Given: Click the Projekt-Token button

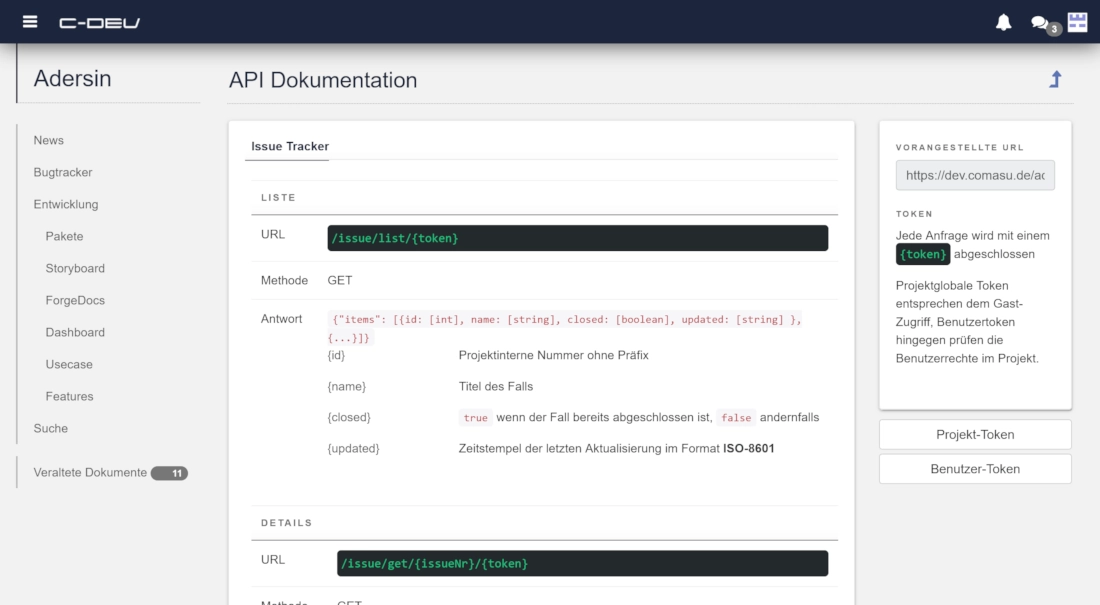Looking at the screenshot, I should click(975, 434).
